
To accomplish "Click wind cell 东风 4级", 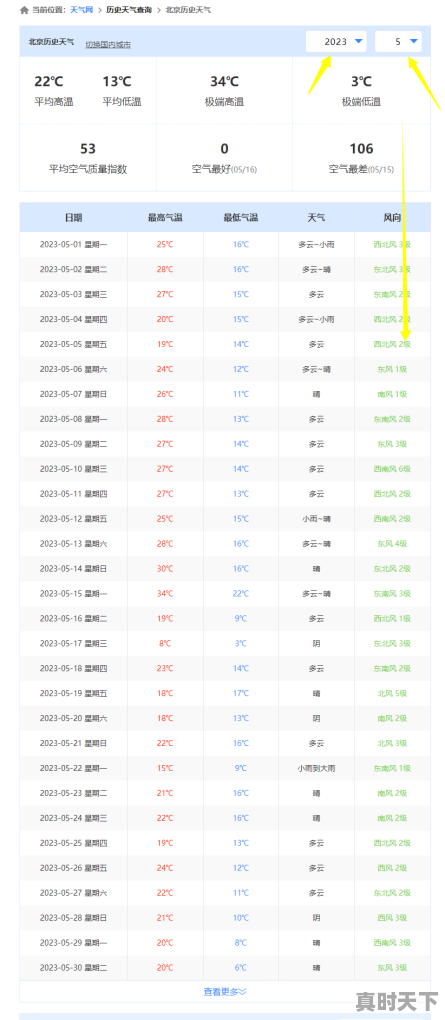I will pyautogui.click(x=392, y=544).
